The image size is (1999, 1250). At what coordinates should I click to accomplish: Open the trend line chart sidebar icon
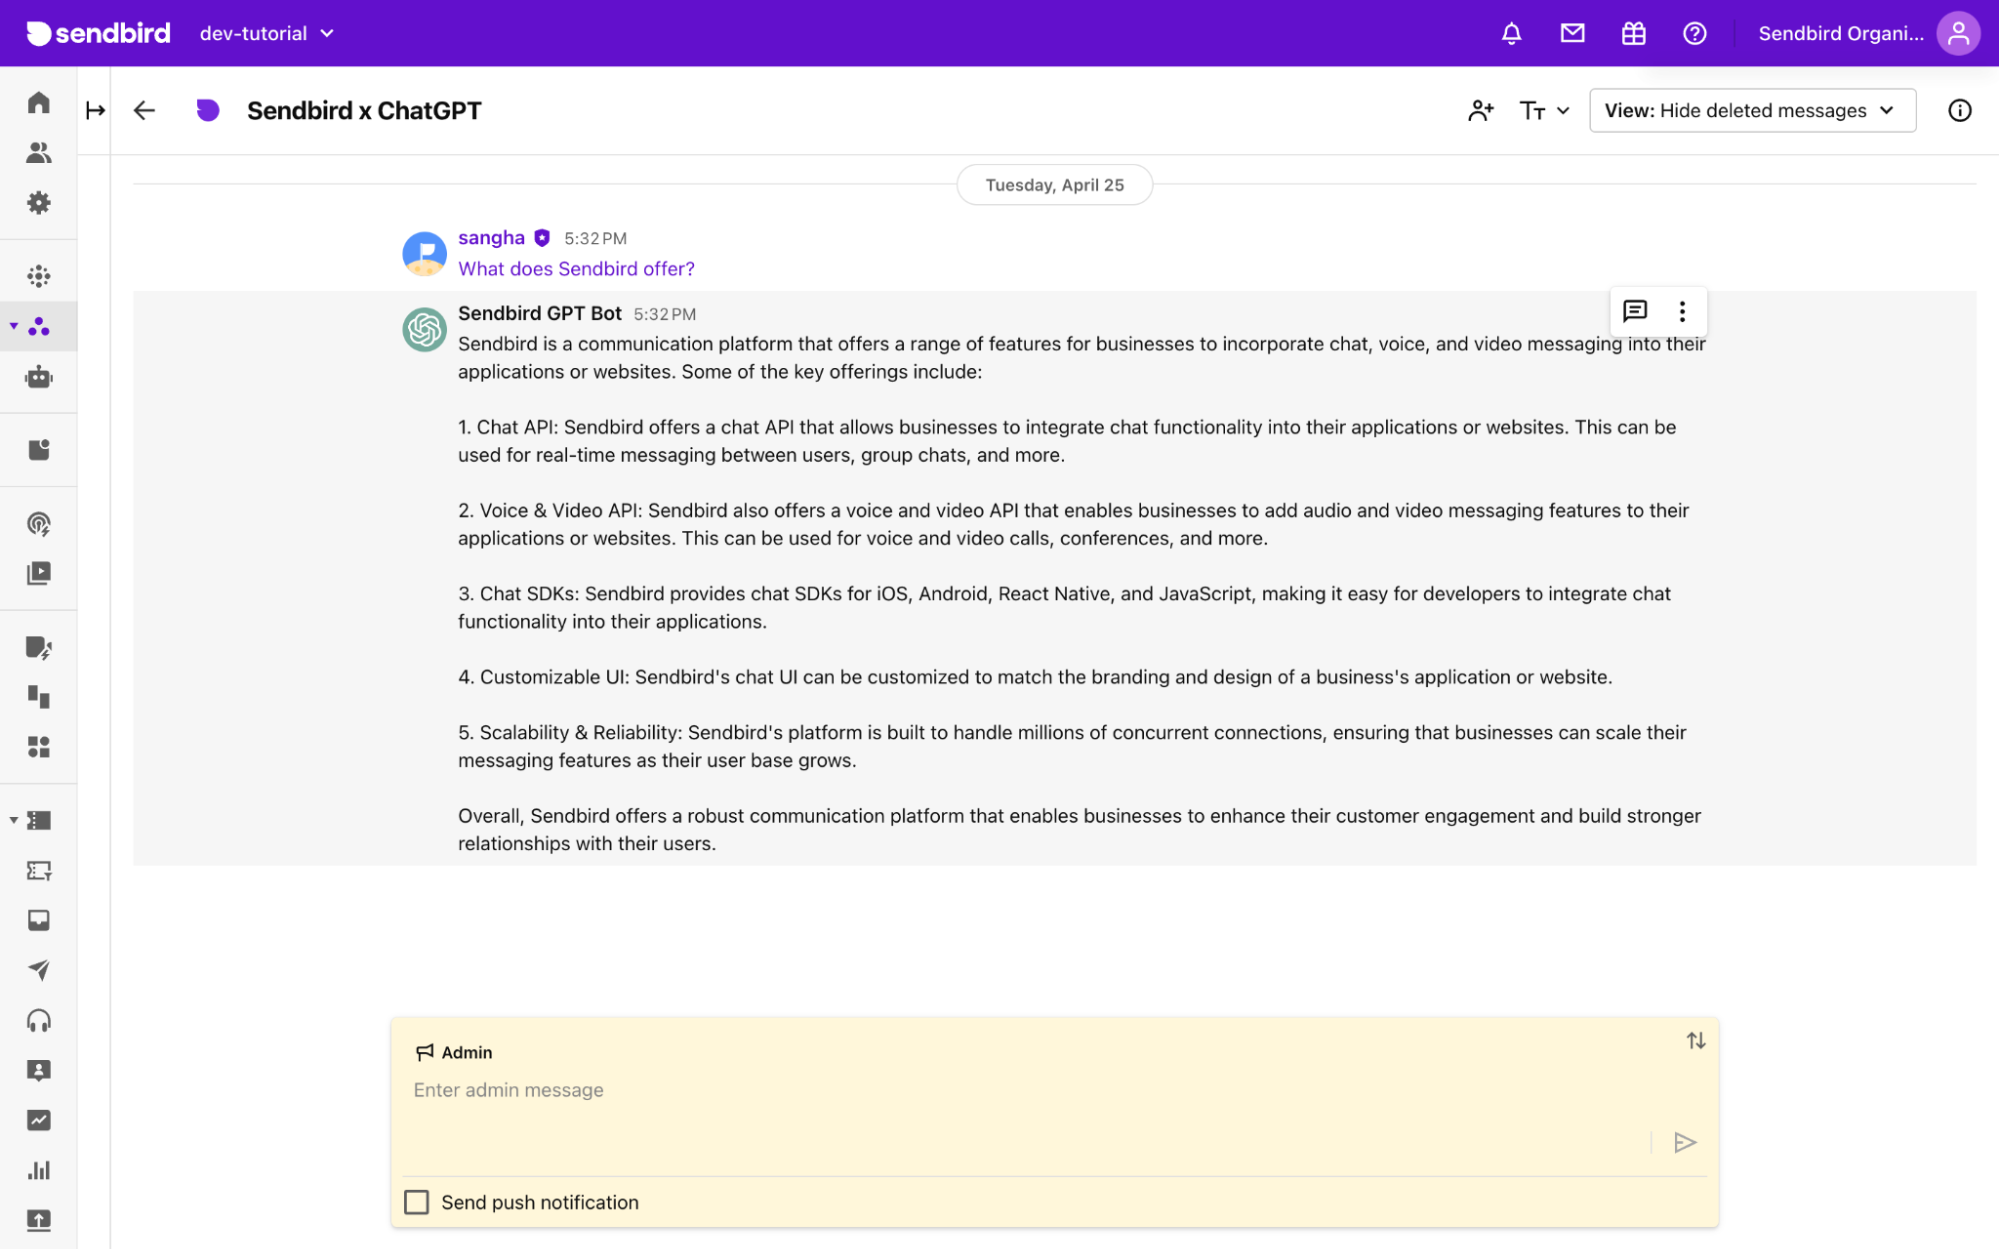tap(38, 1120)
